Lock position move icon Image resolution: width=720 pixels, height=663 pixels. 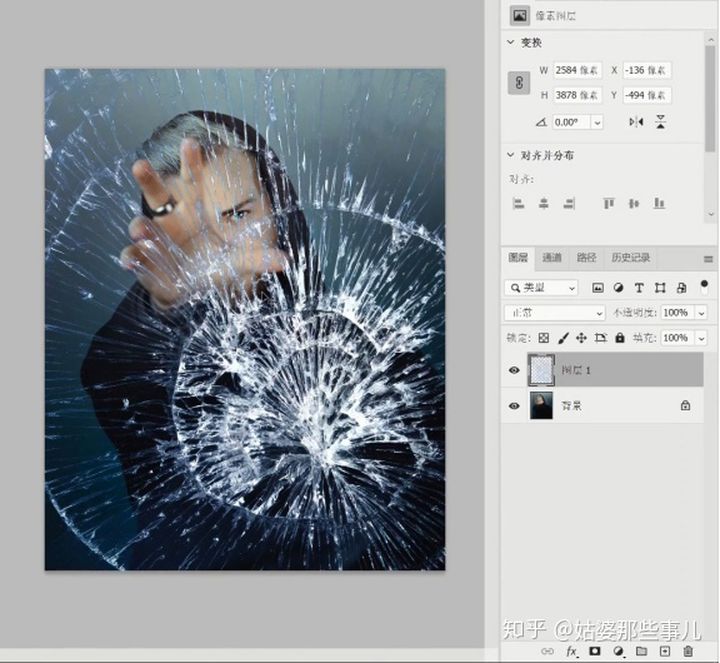pos(581,338)
